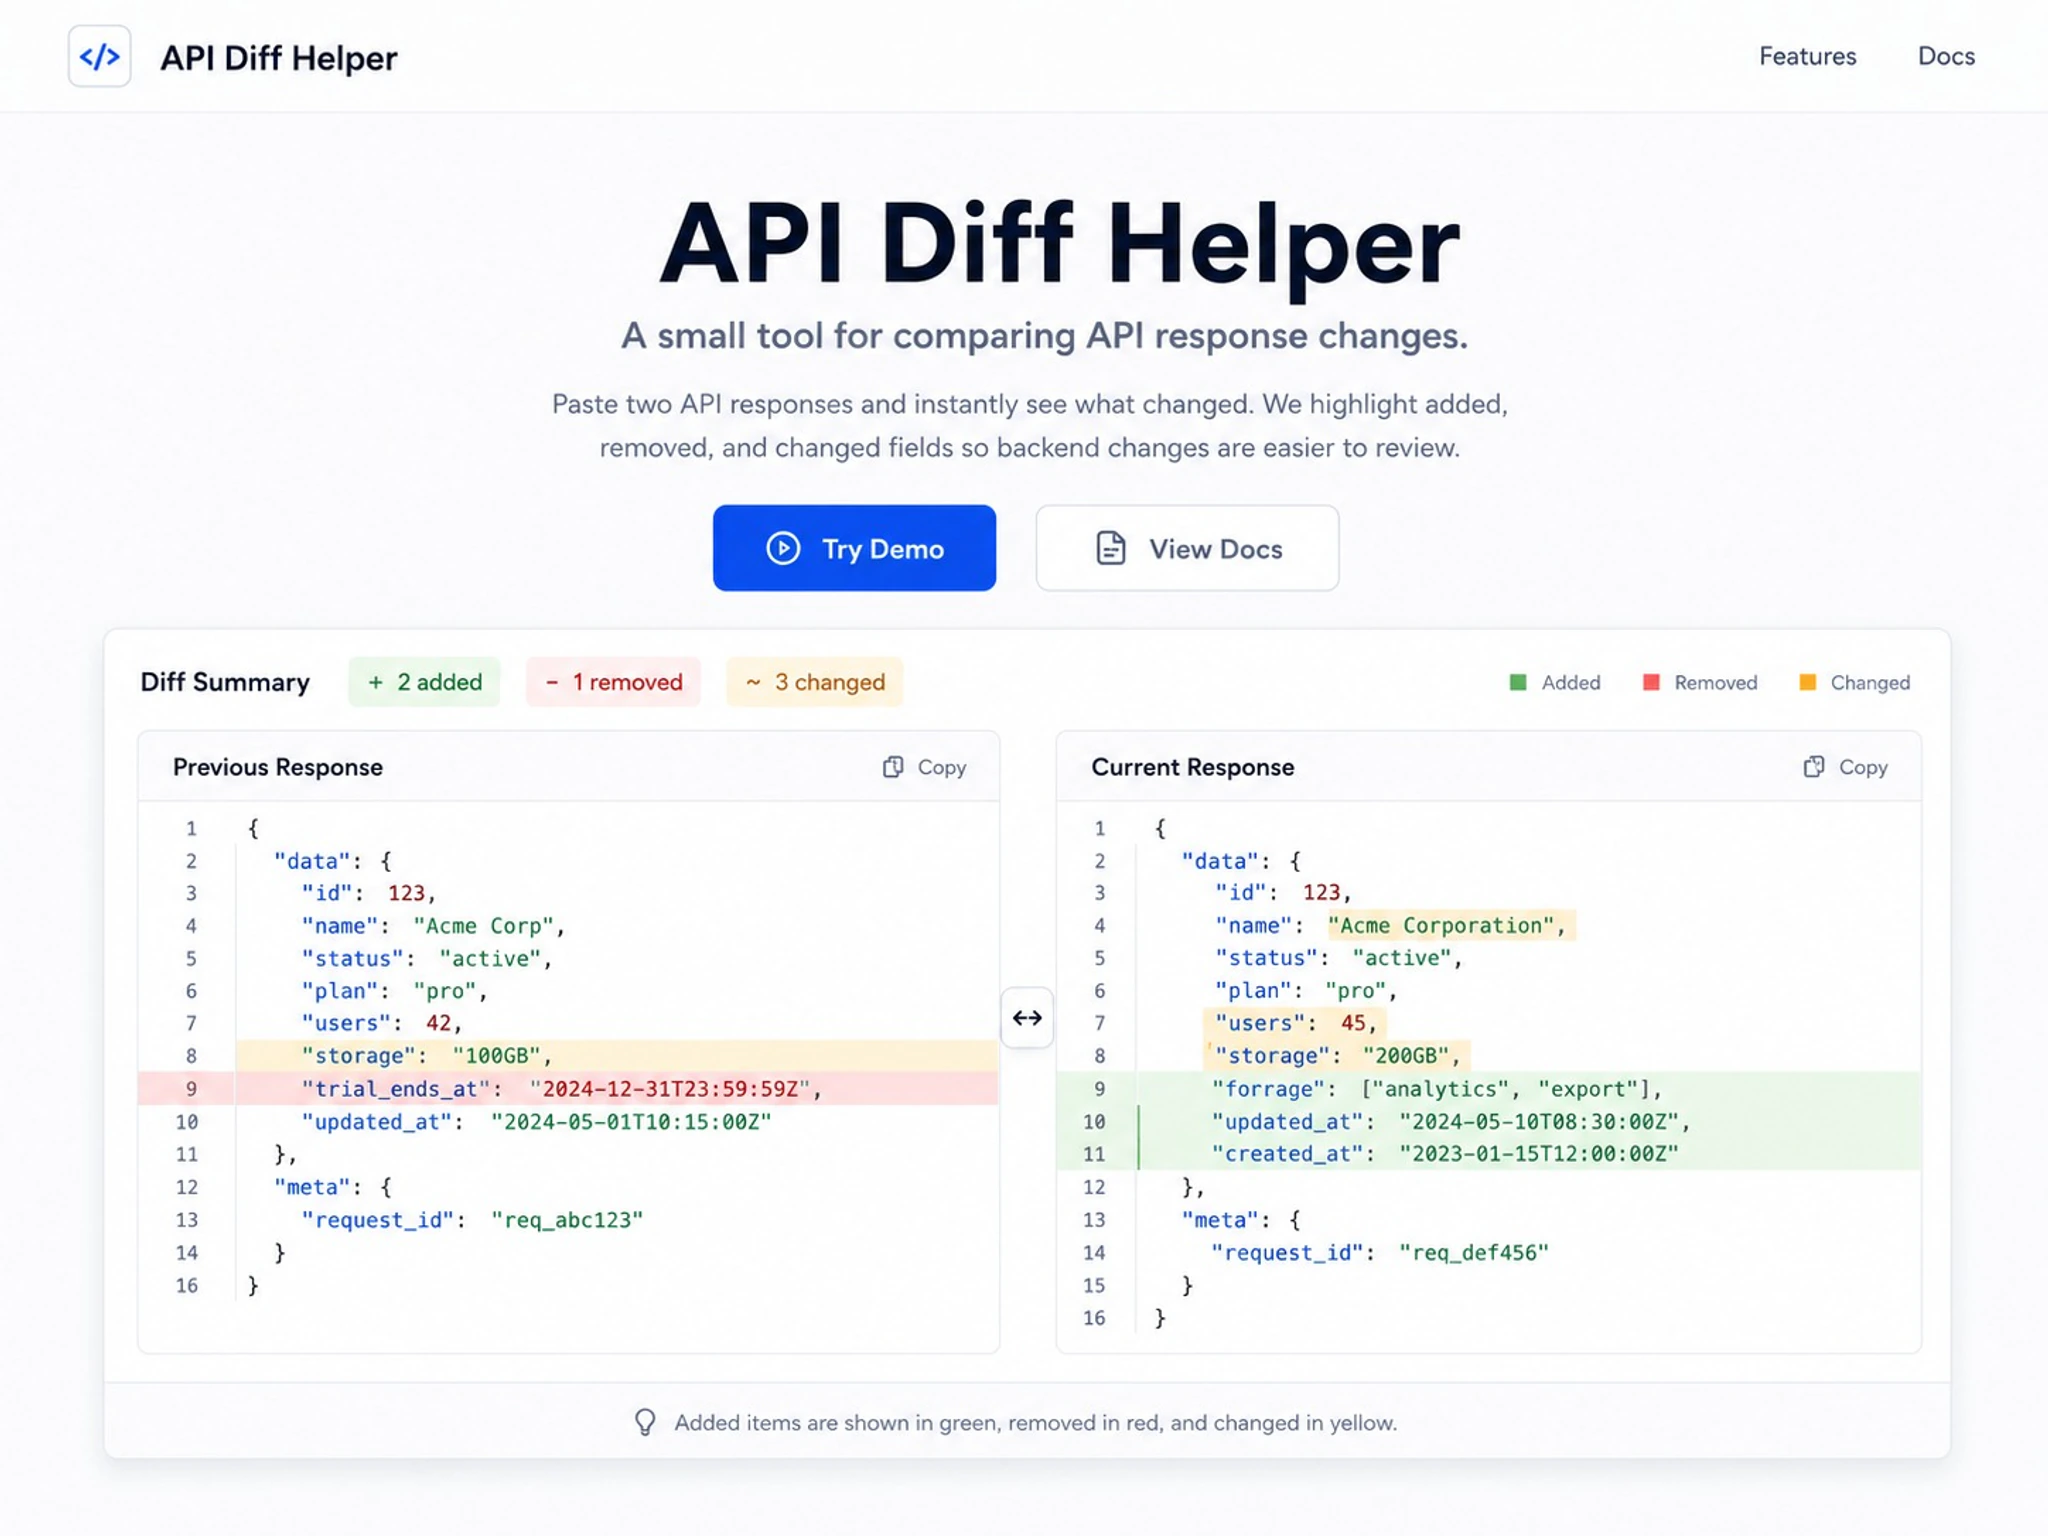This screenshot has width=2048, height=1536.
Task: Click the green Added legend swatch
Action: pyautogui.click(x=1517, y=682)
